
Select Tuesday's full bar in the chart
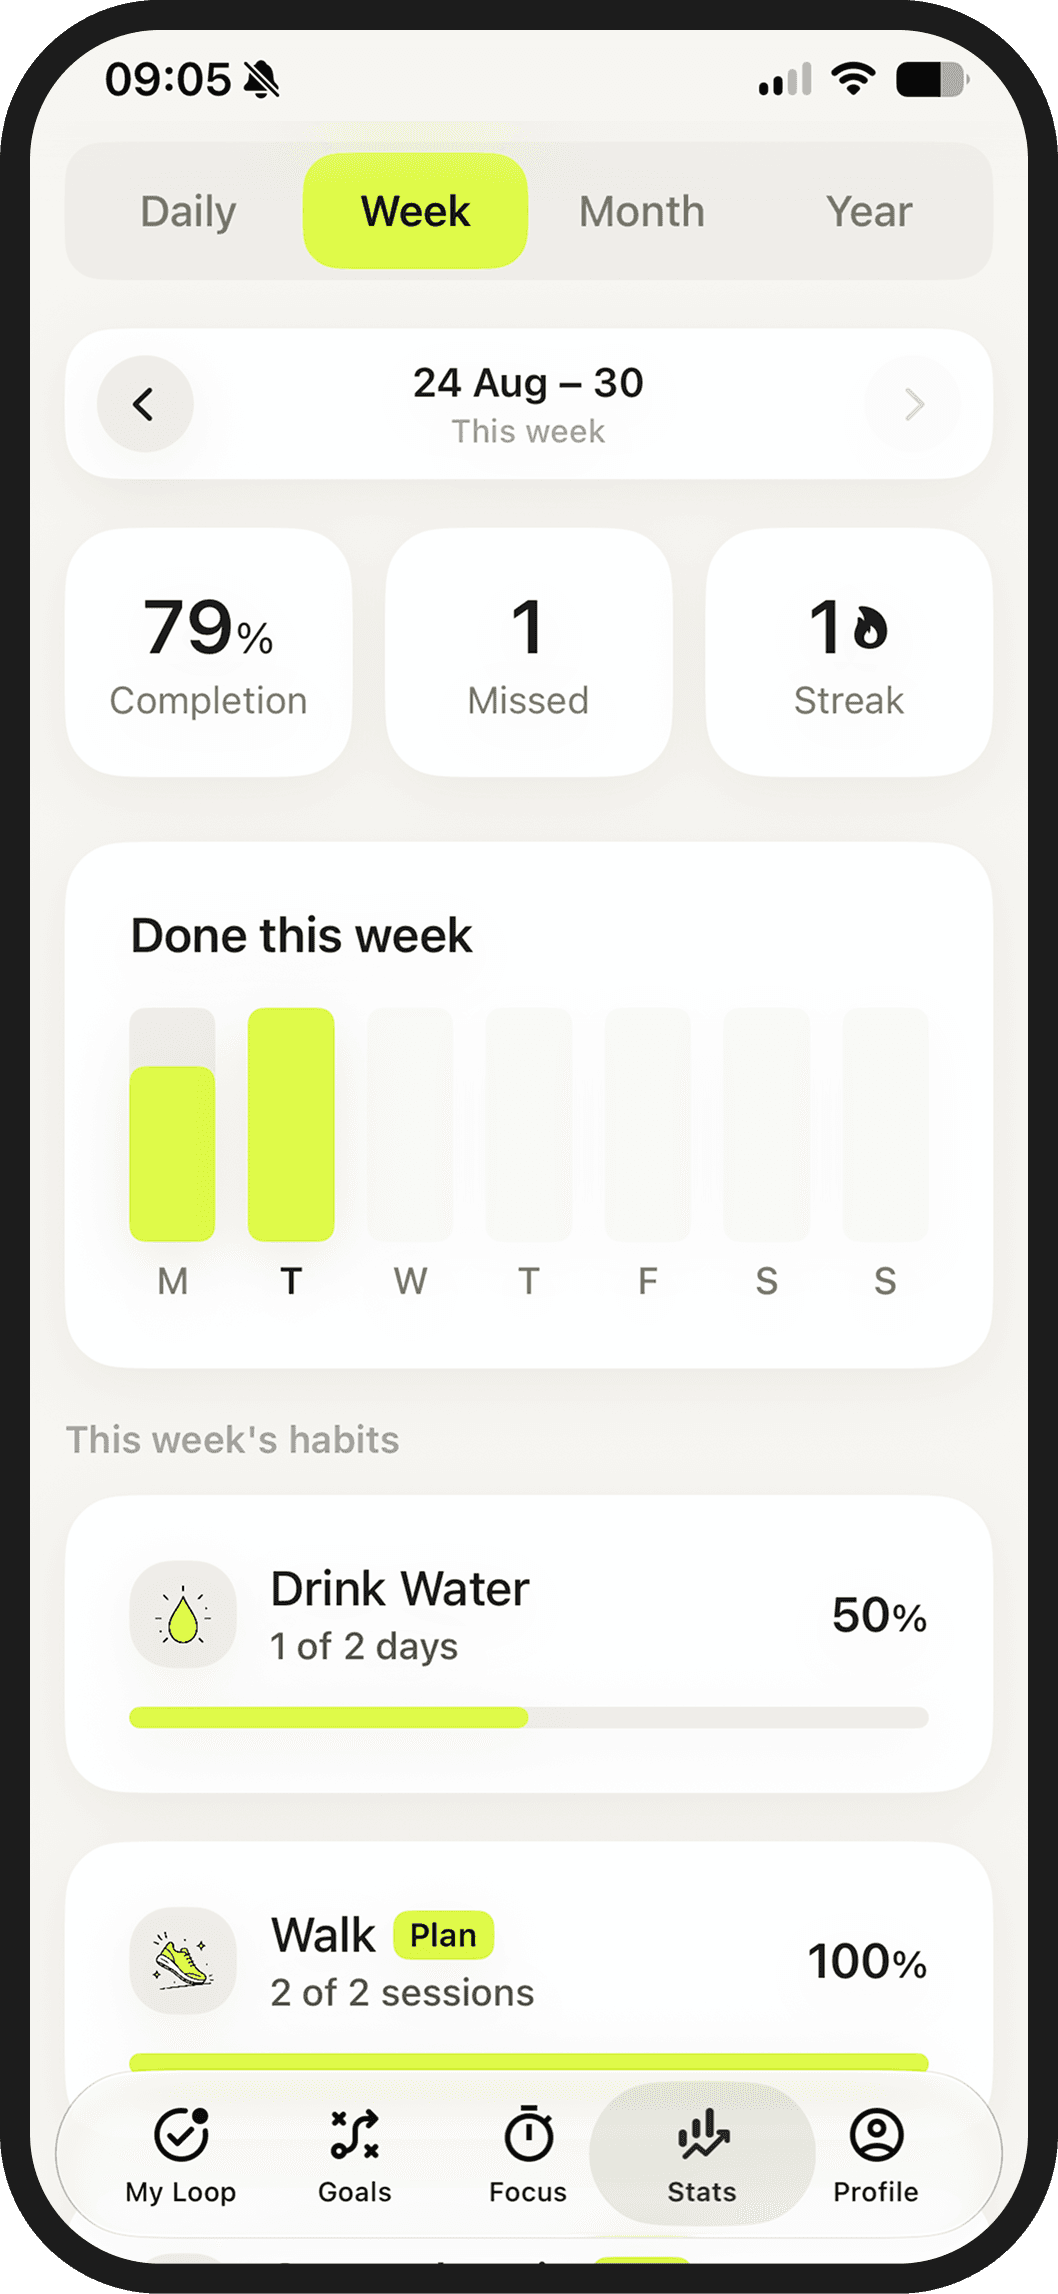(291, 1124)
